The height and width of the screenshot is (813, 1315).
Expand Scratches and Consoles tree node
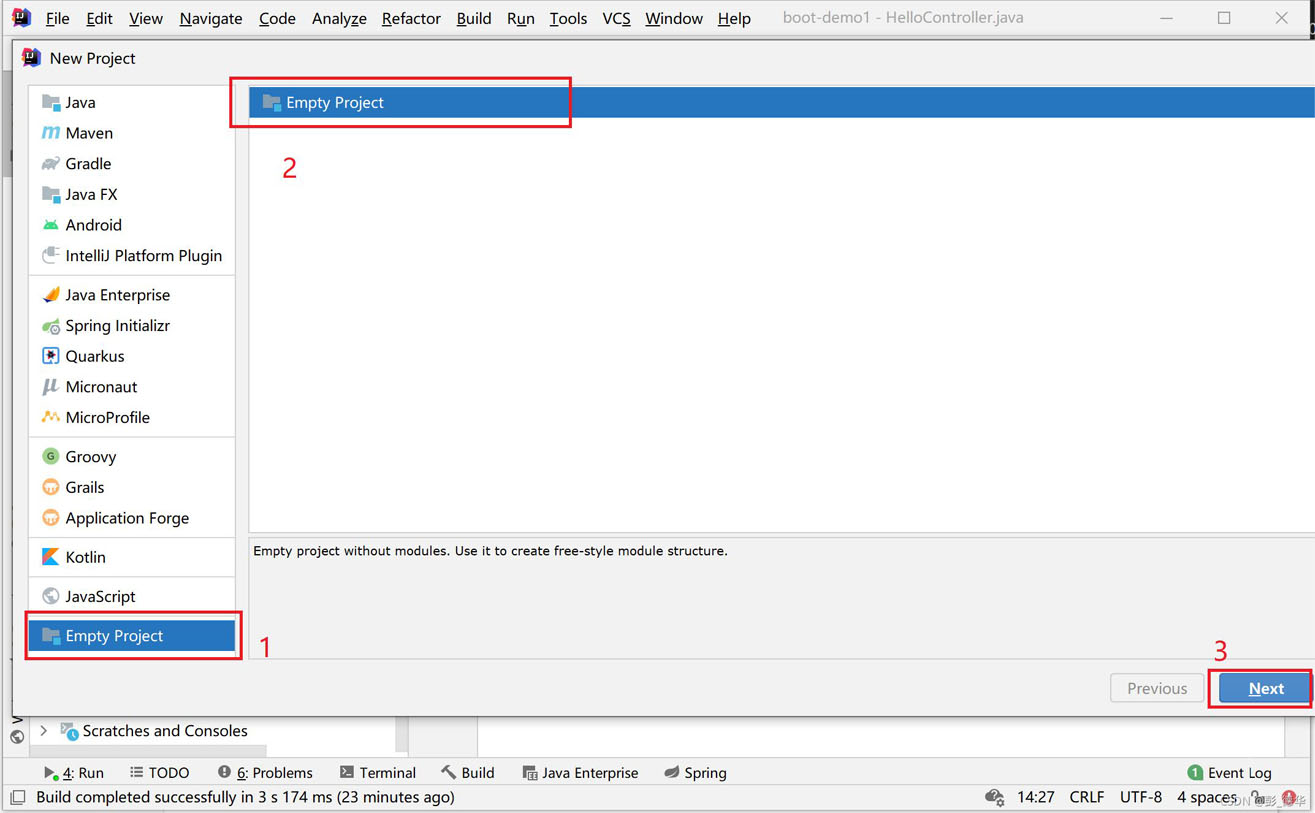[x=44, y=731]
